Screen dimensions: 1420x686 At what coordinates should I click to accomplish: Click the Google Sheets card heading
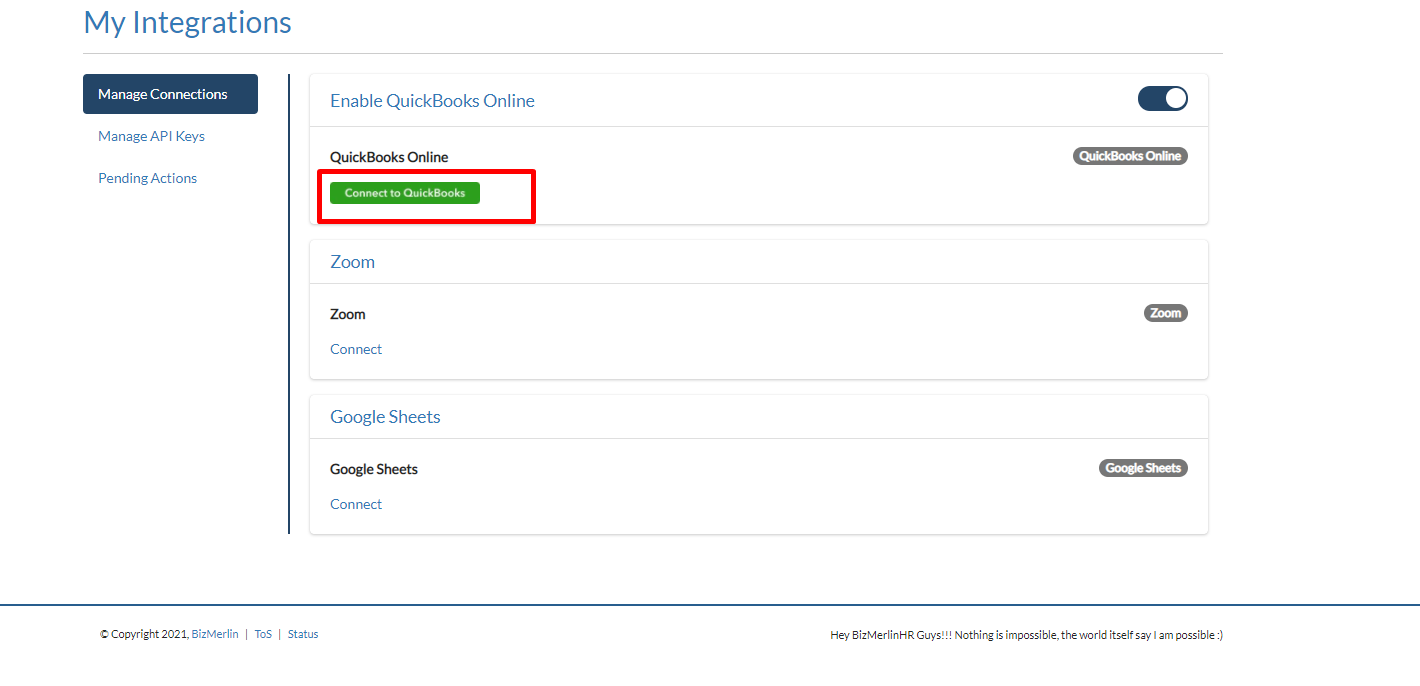pos(385,417)
